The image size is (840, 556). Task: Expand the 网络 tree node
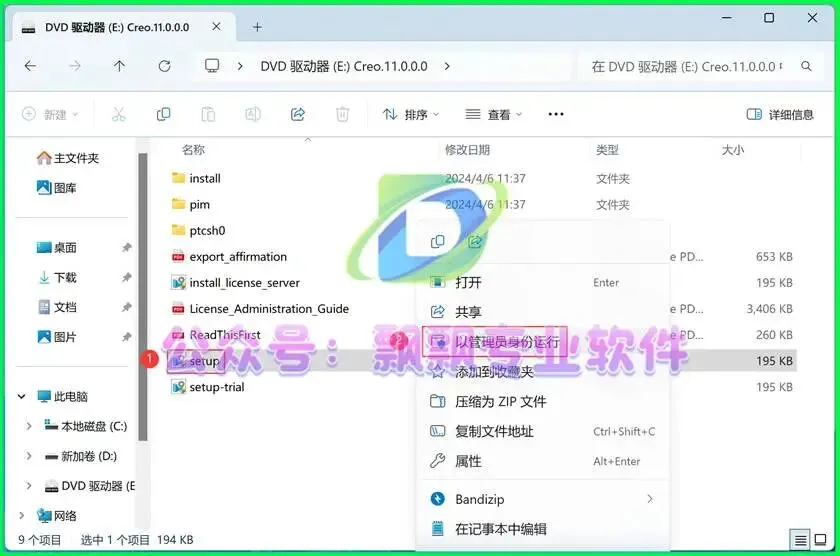coord(21,516)
